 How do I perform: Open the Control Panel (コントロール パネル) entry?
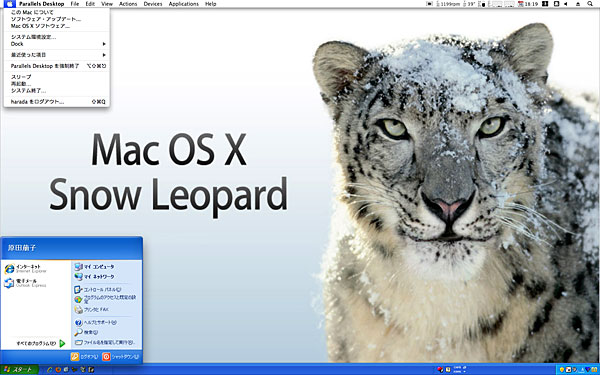(98, 290)
